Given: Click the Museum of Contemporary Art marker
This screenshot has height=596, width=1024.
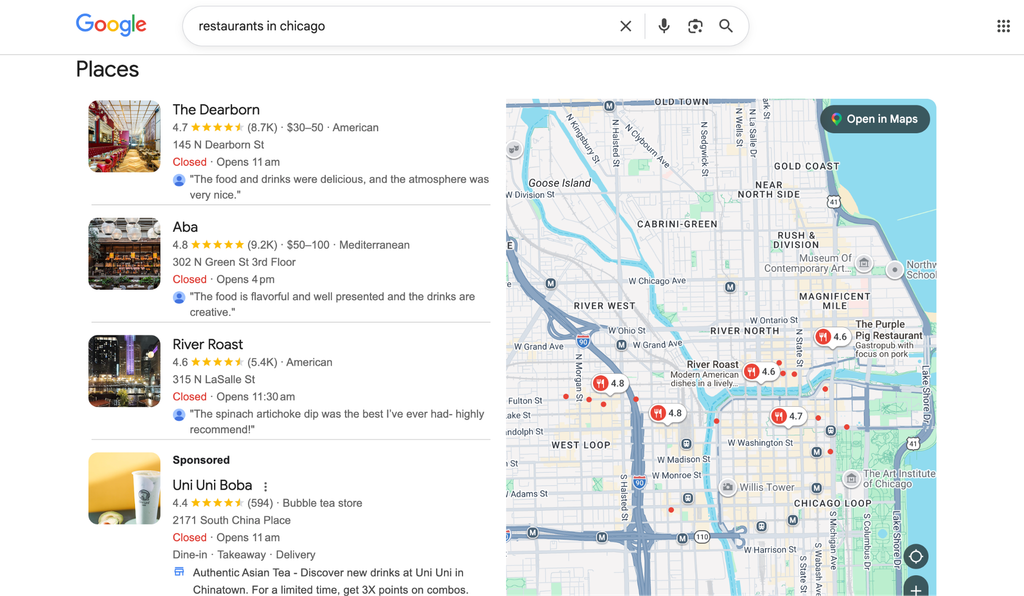Looking at the screenshot, I should click(x=864, y=263).
